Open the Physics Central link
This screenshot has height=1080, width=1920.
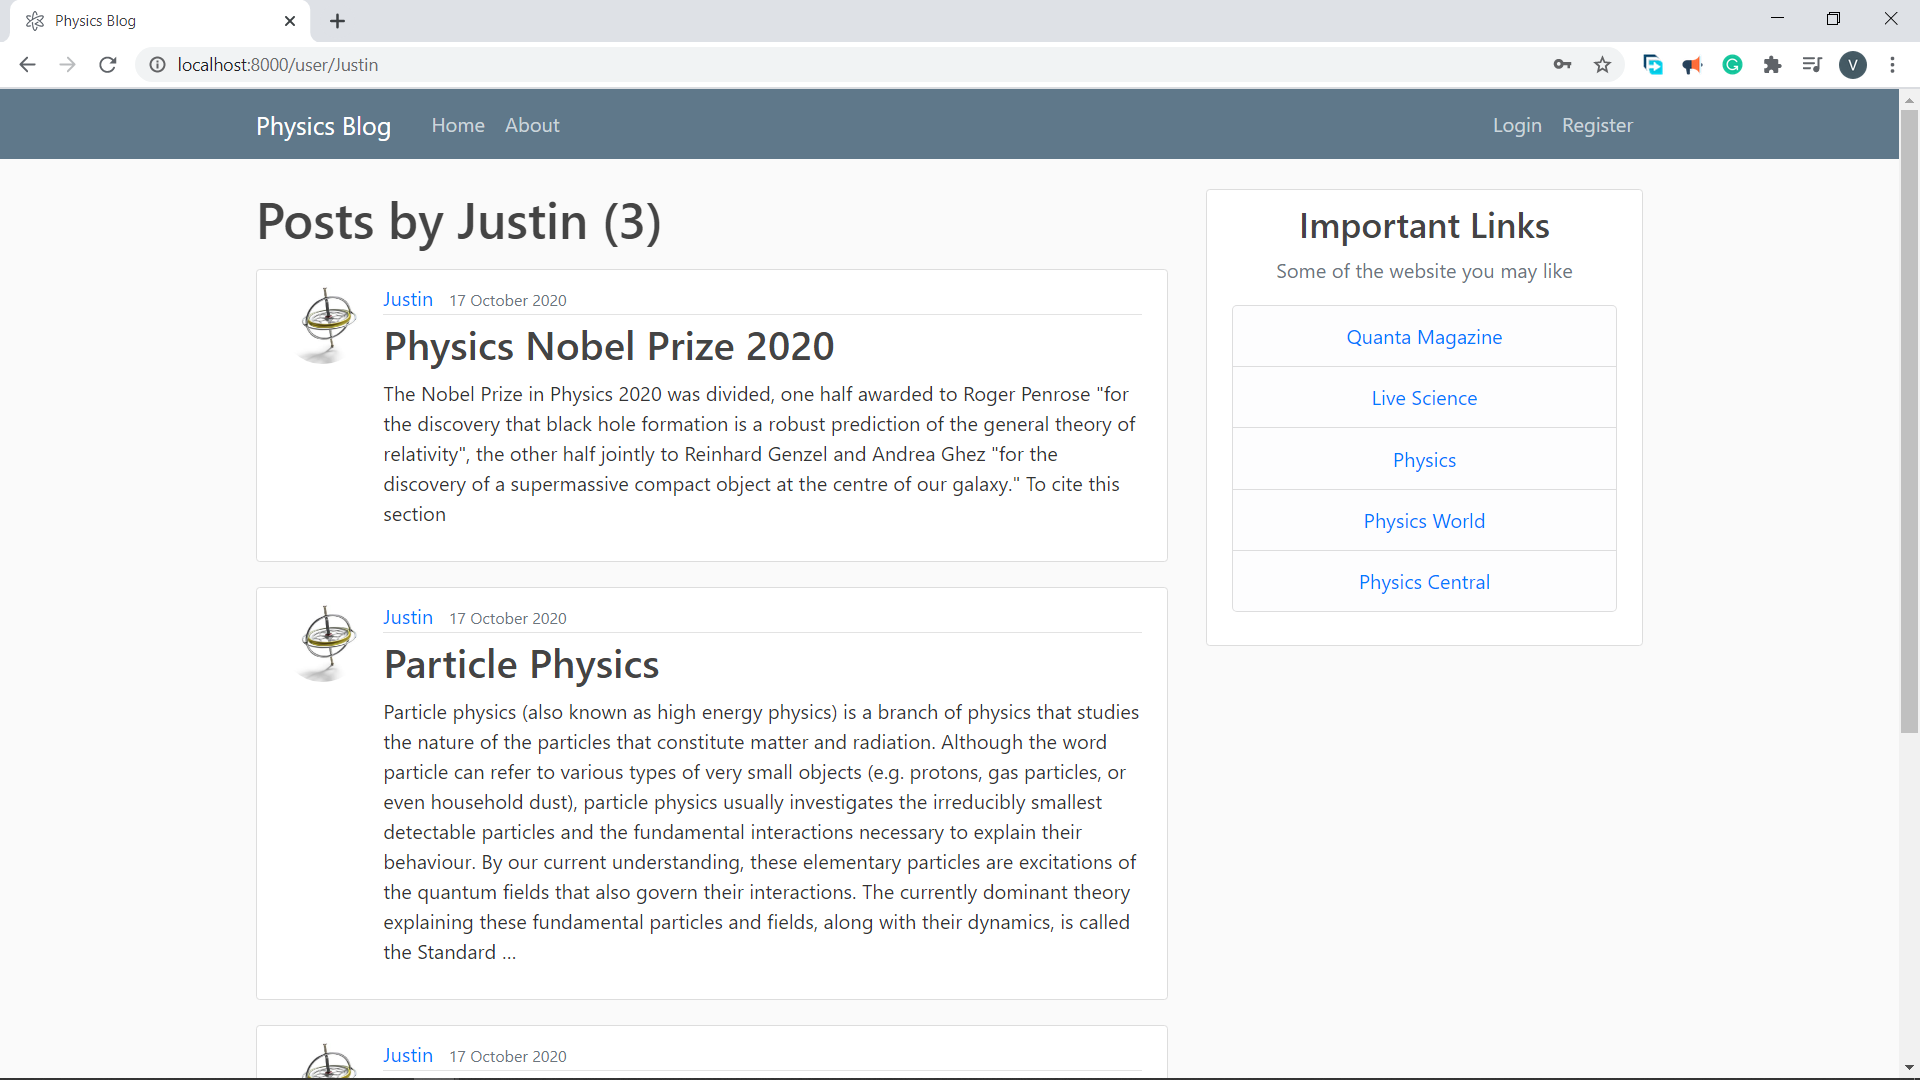[x=1424, y=582]
